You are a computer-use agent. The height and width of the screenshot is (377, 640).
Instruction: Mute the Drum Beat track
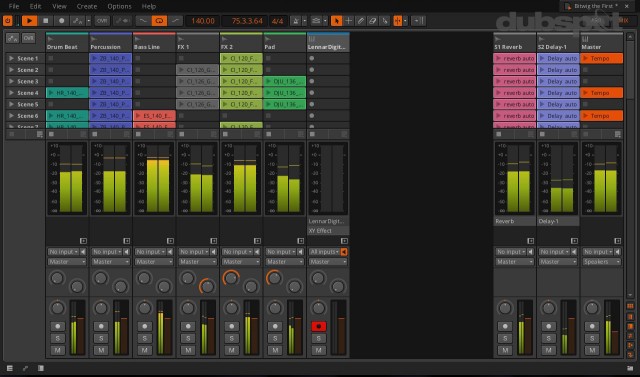58,350
